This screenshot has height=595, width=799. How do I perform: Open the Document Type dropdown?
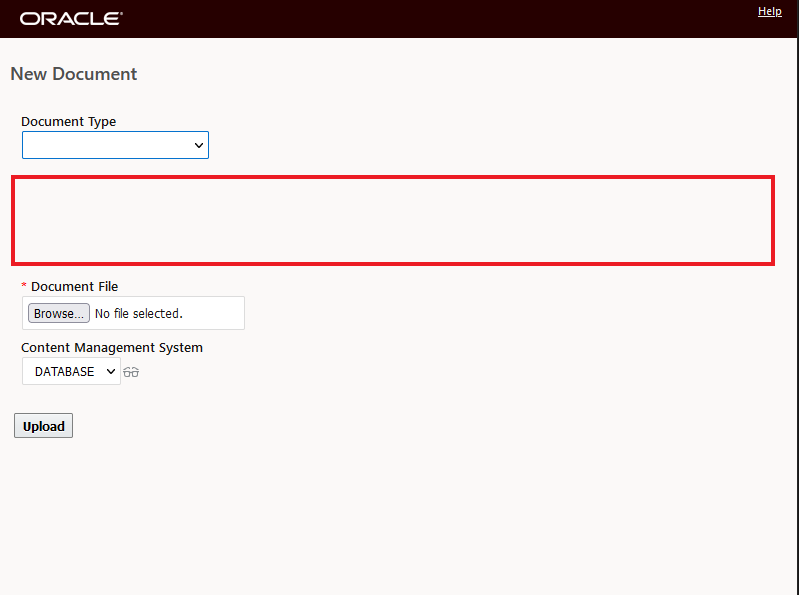pyautogui.click(x=115, y=145)
